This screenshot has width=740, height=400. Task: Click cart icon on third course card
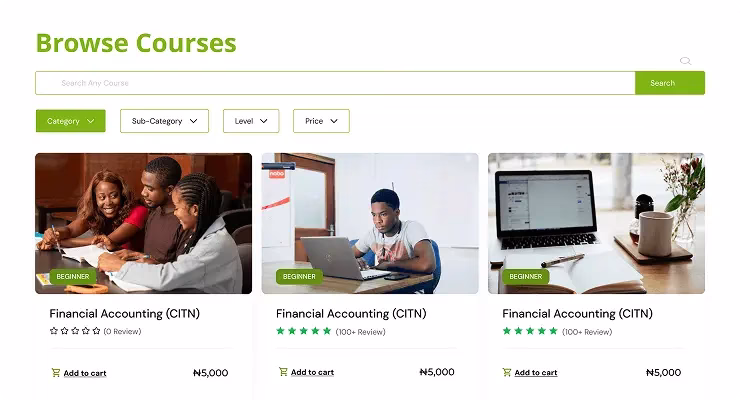tap(507, 372)
